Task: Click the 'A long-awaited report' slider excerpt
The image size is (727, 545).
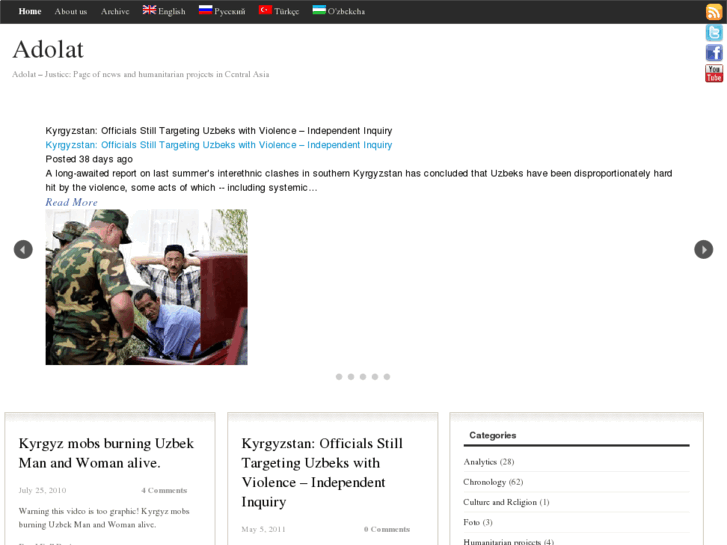Action: (x=359, y=180)
